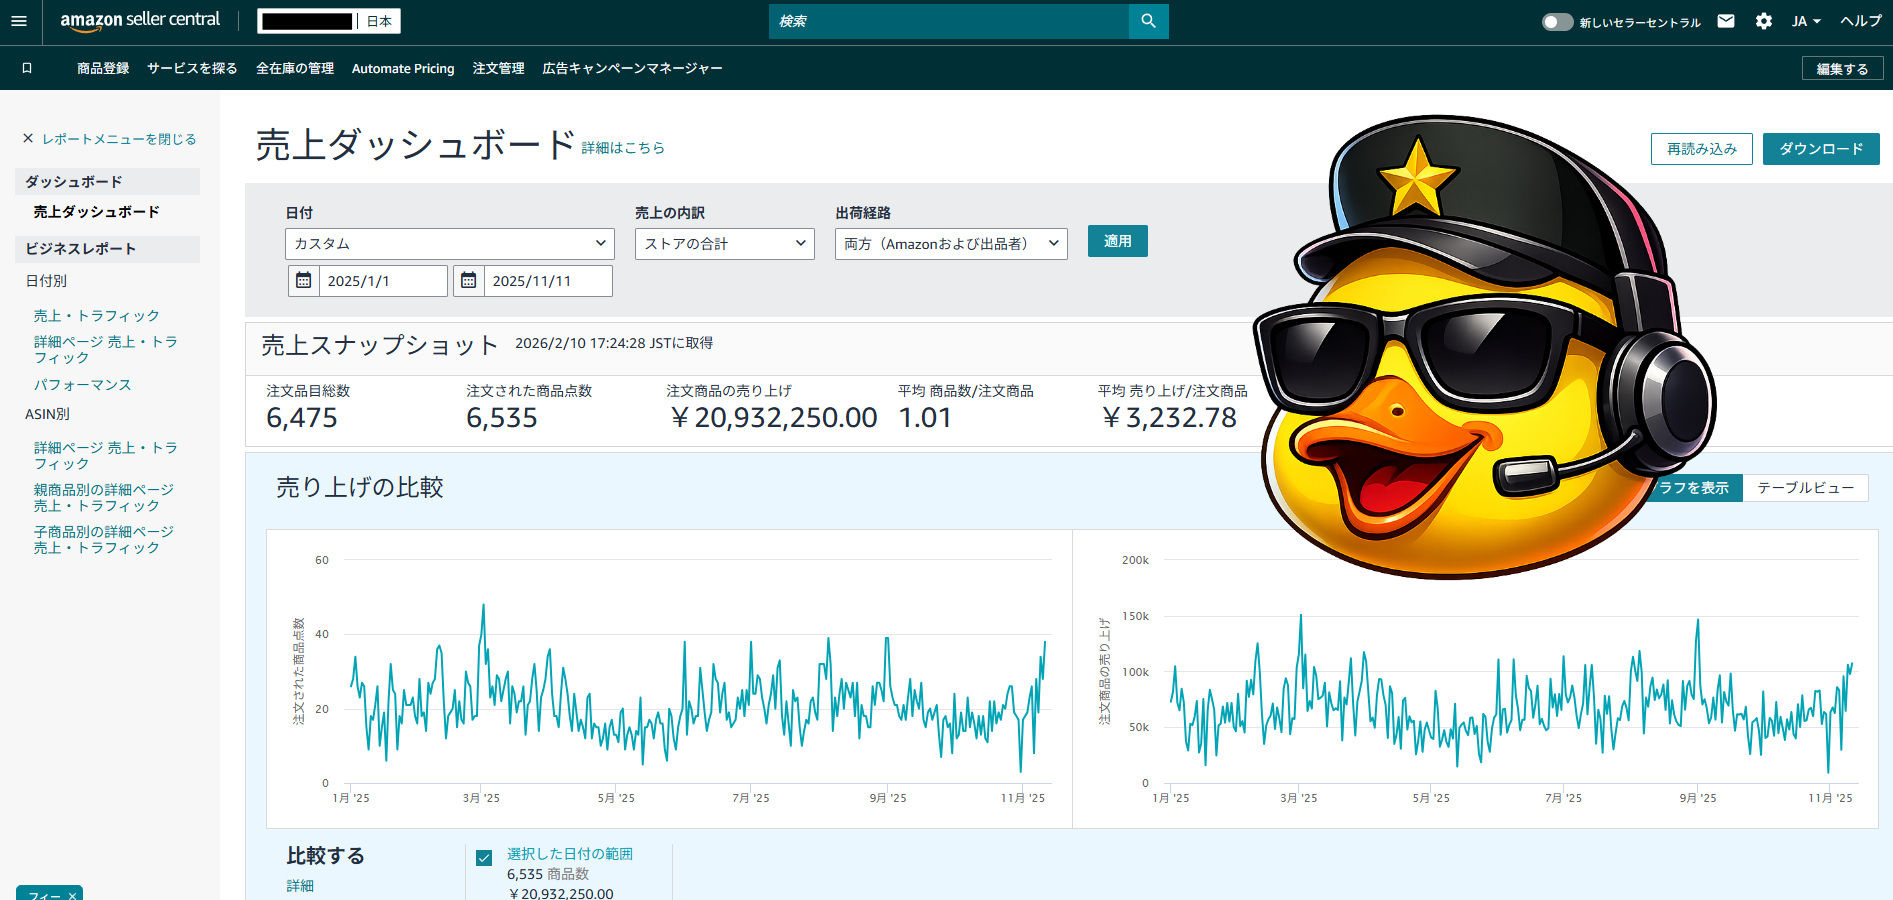The image size is (1893, 900).
Task: Open the messages envelope icon
Action: click(x=1726, y=21)
